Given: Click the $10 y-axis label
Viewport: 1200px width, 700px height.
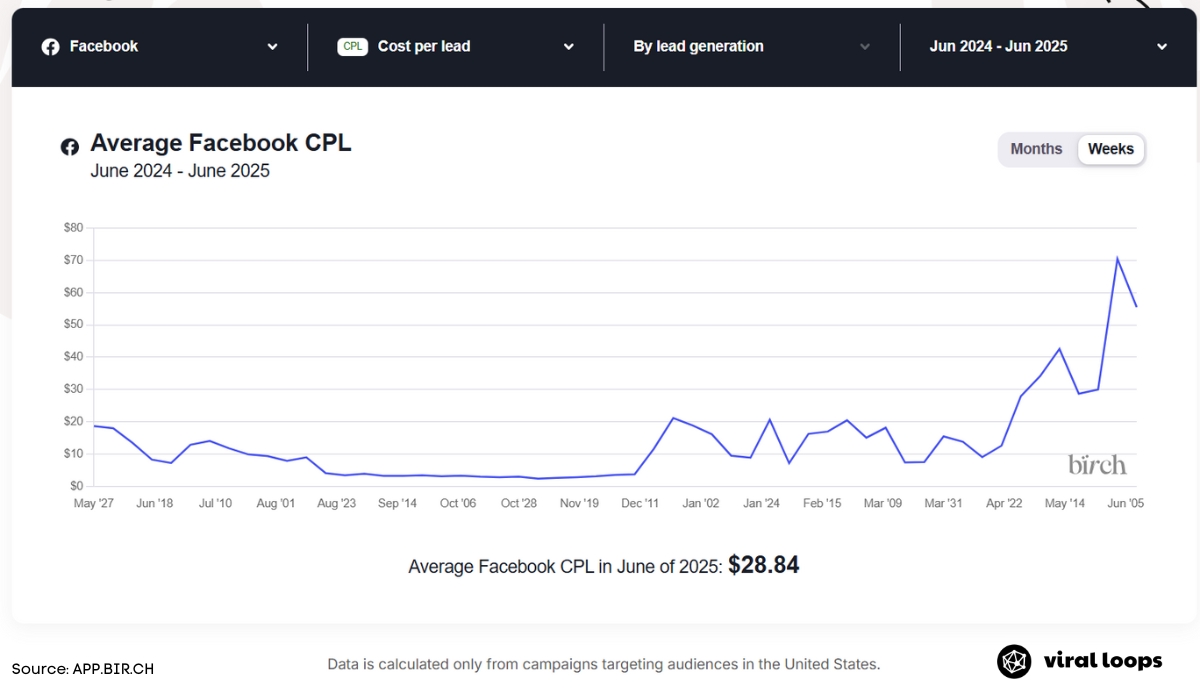Looking at the screenshot, I should tap(72, 453).
